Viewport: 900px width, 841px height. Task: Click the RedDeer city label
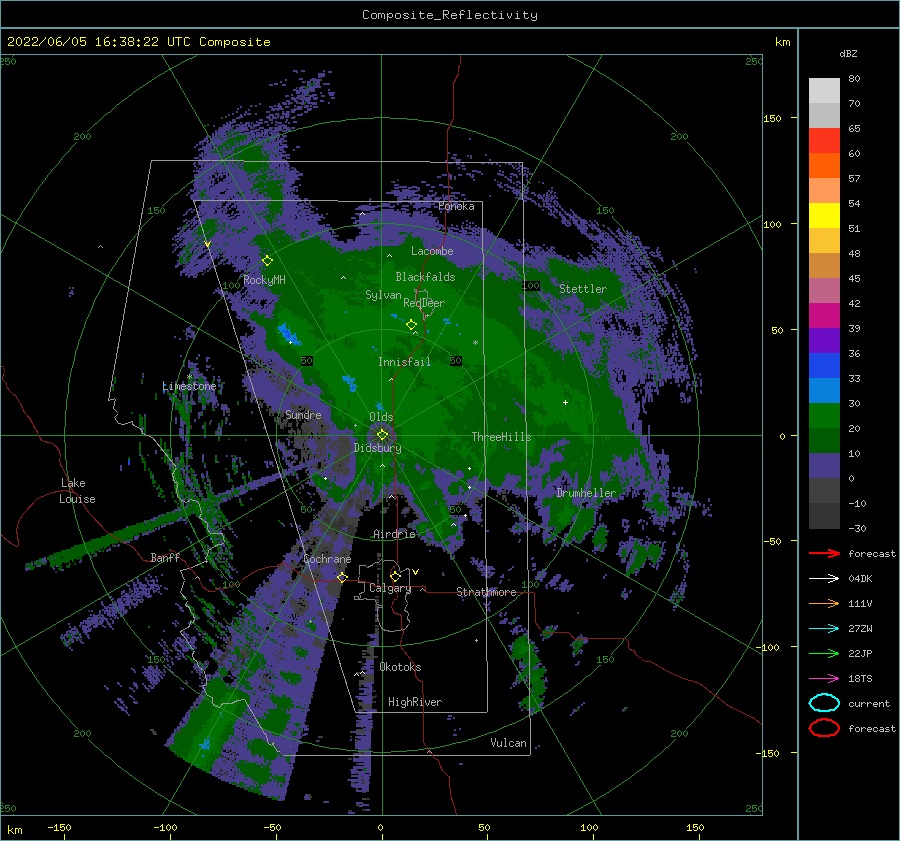tap(424, 303)
